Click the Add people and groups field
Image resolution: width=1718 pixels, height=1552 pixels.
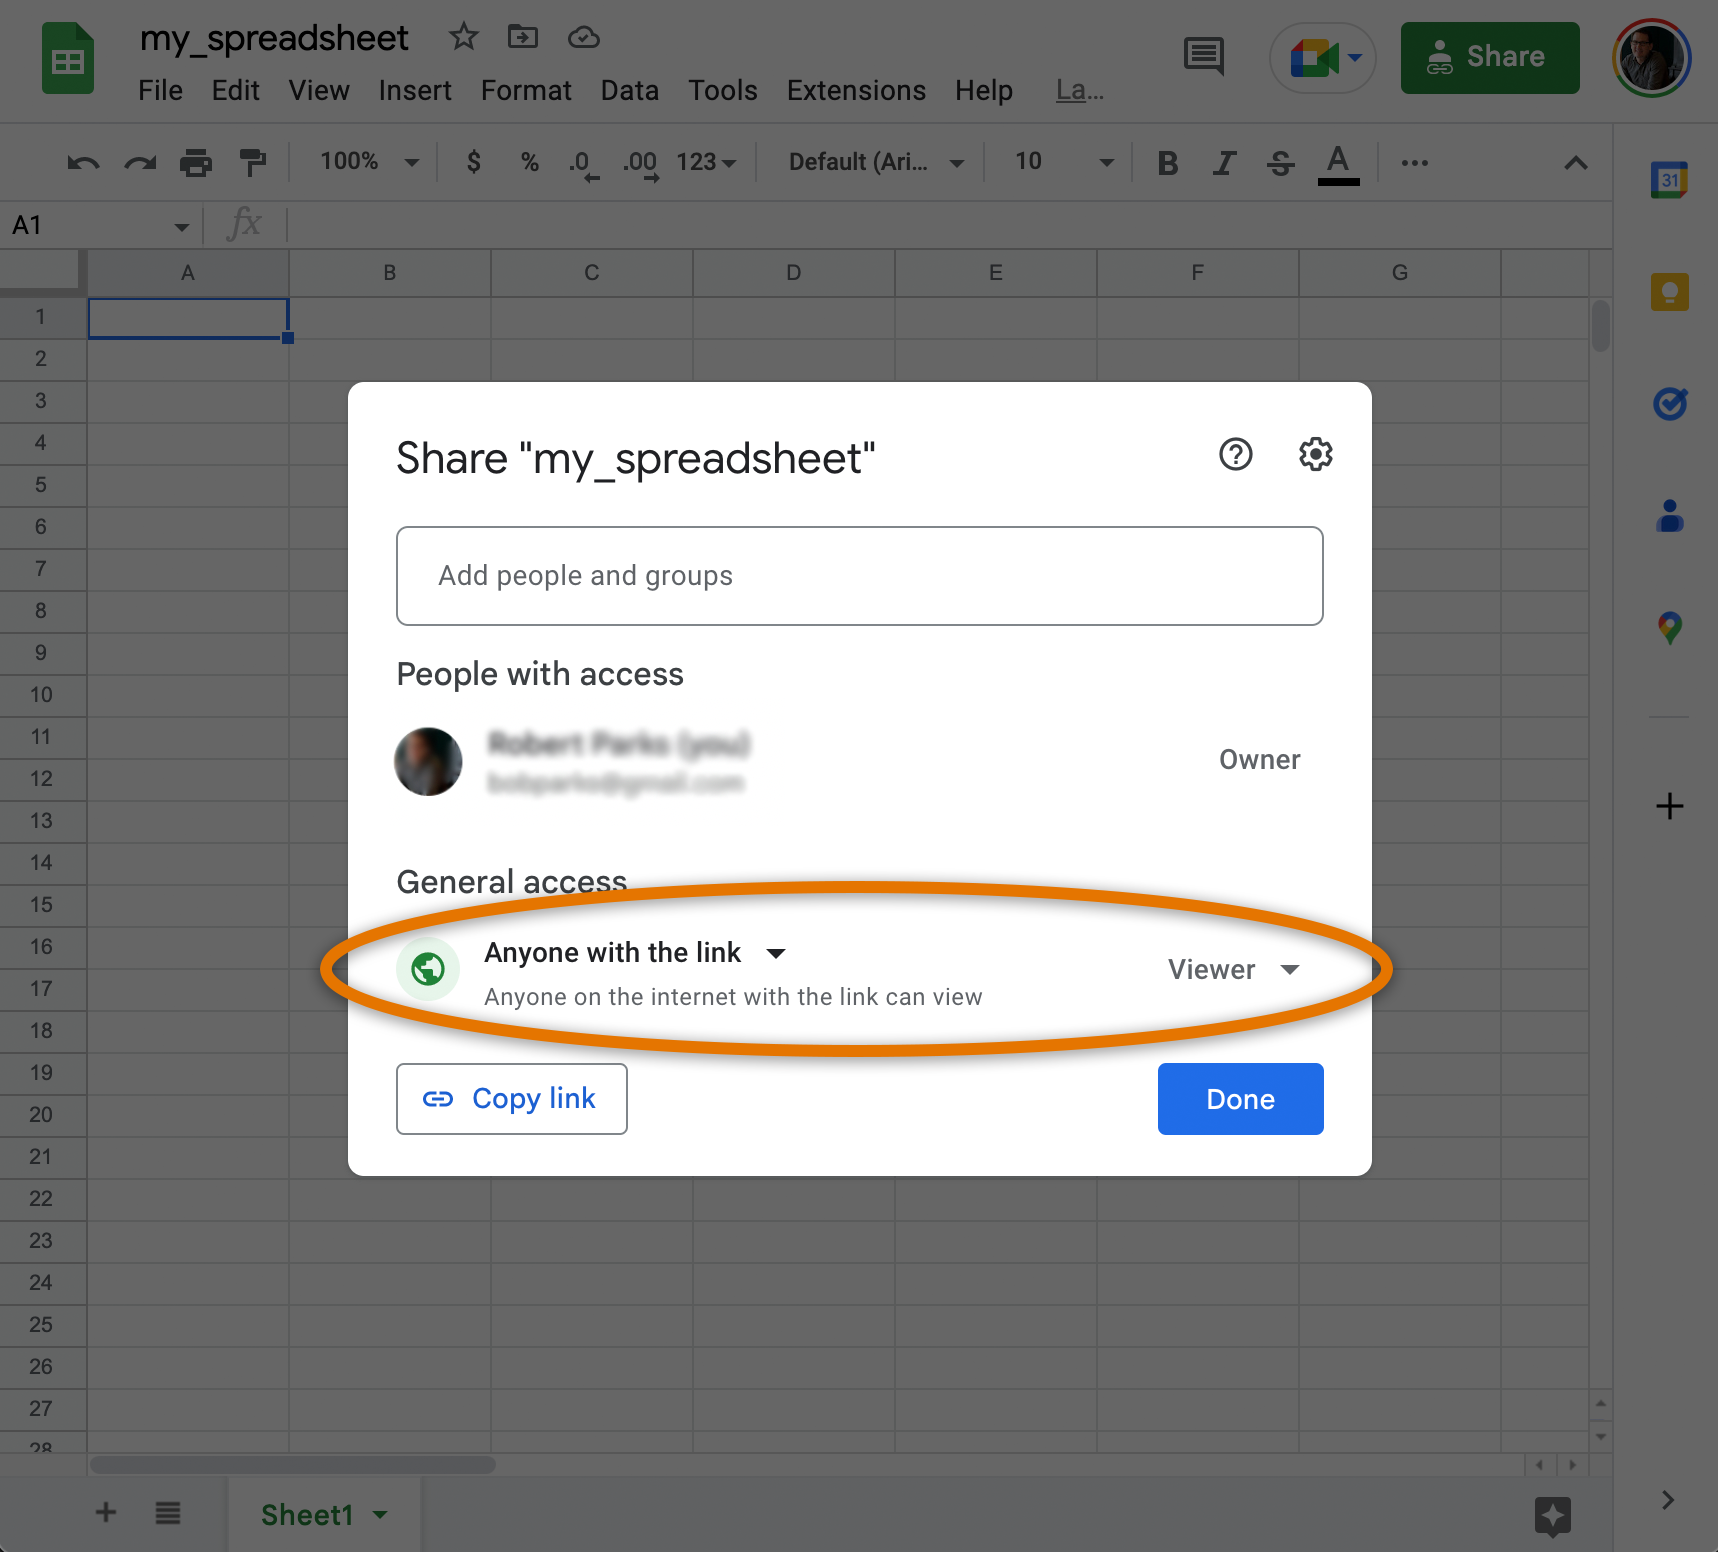(860, 576)
